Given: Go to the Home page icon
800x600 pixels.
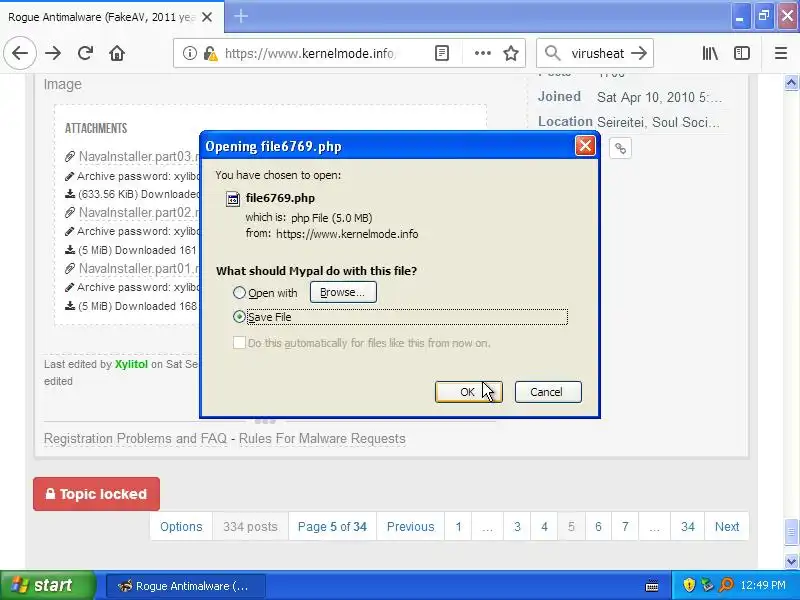Looking at the screenshot, I should tap(117, 53).
